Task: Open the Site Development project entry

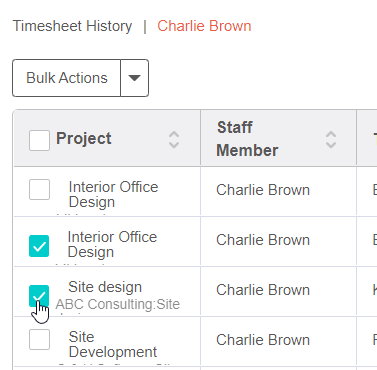Action: [x=113, y=344]
